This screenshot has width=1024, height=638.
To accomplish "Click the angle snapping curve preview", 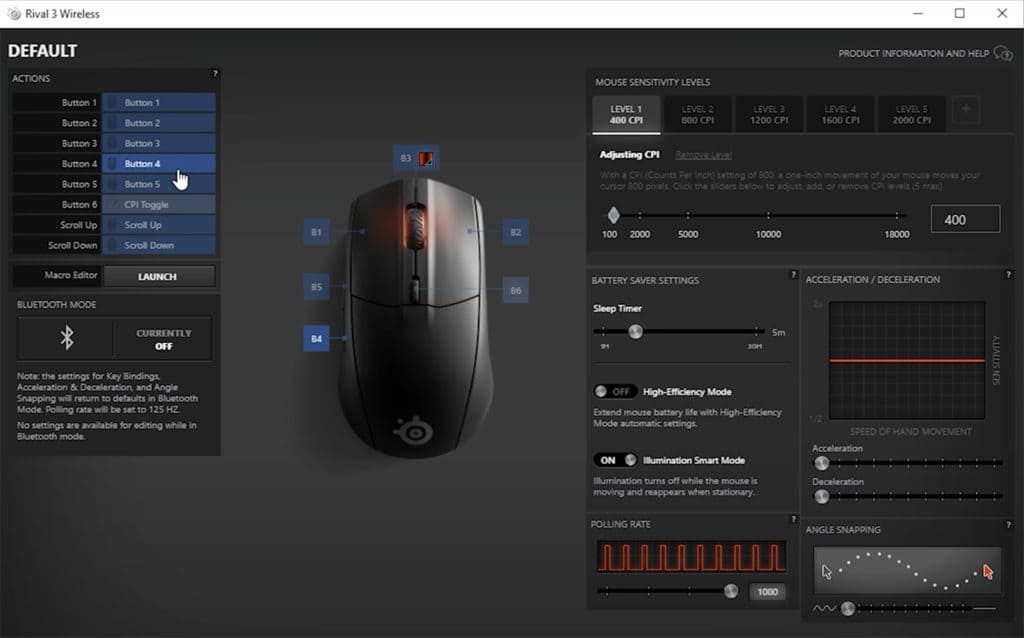I will tap(907, 571).
